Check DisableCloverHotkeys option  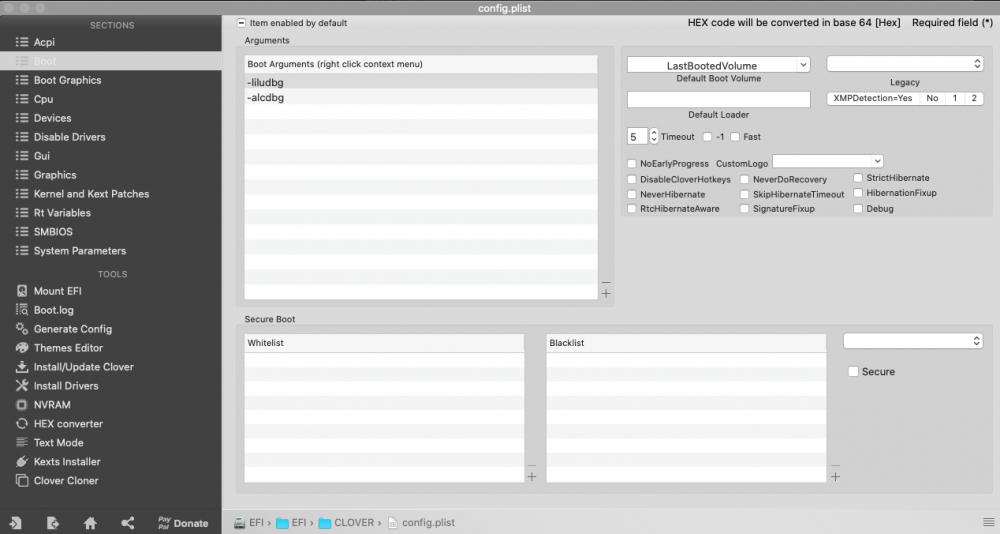coord(631,179)
